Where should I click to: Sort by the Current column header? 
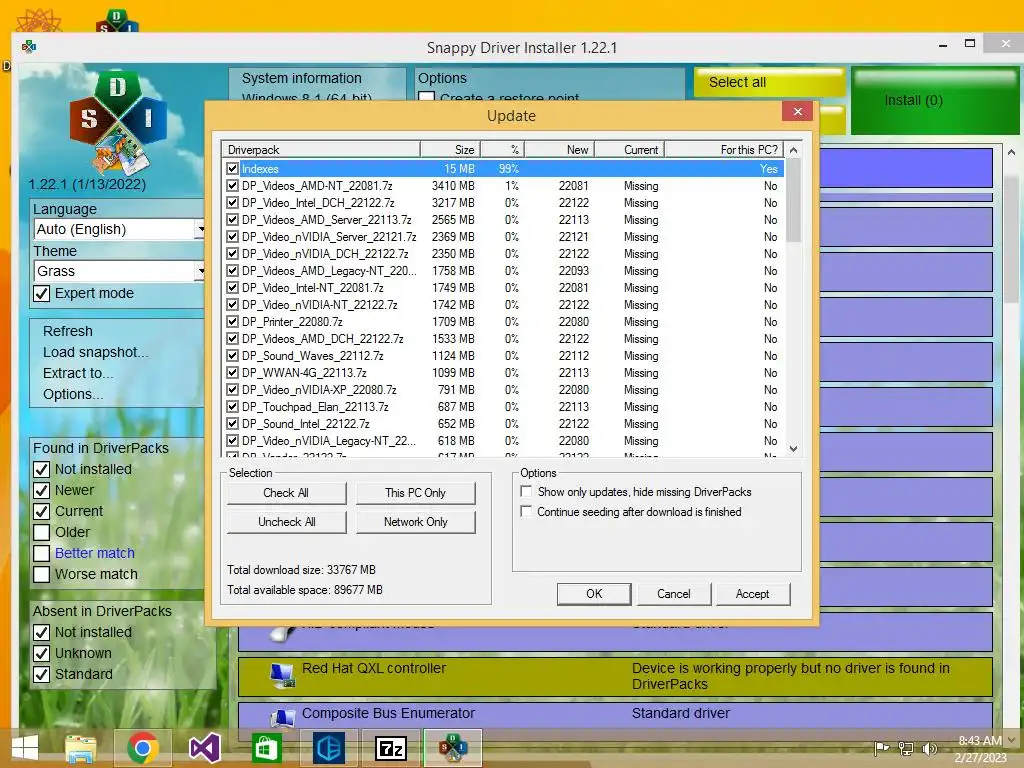(630, 150)
